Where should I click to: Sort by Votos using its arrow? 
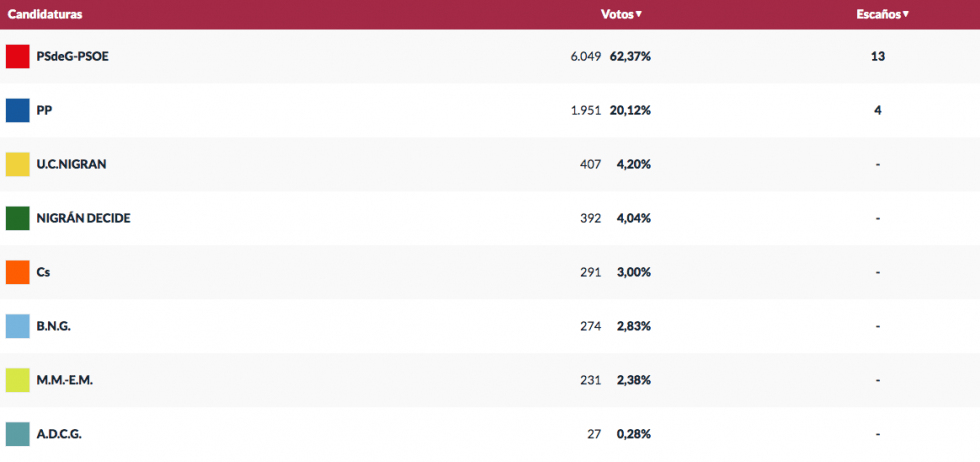point(638,14)
